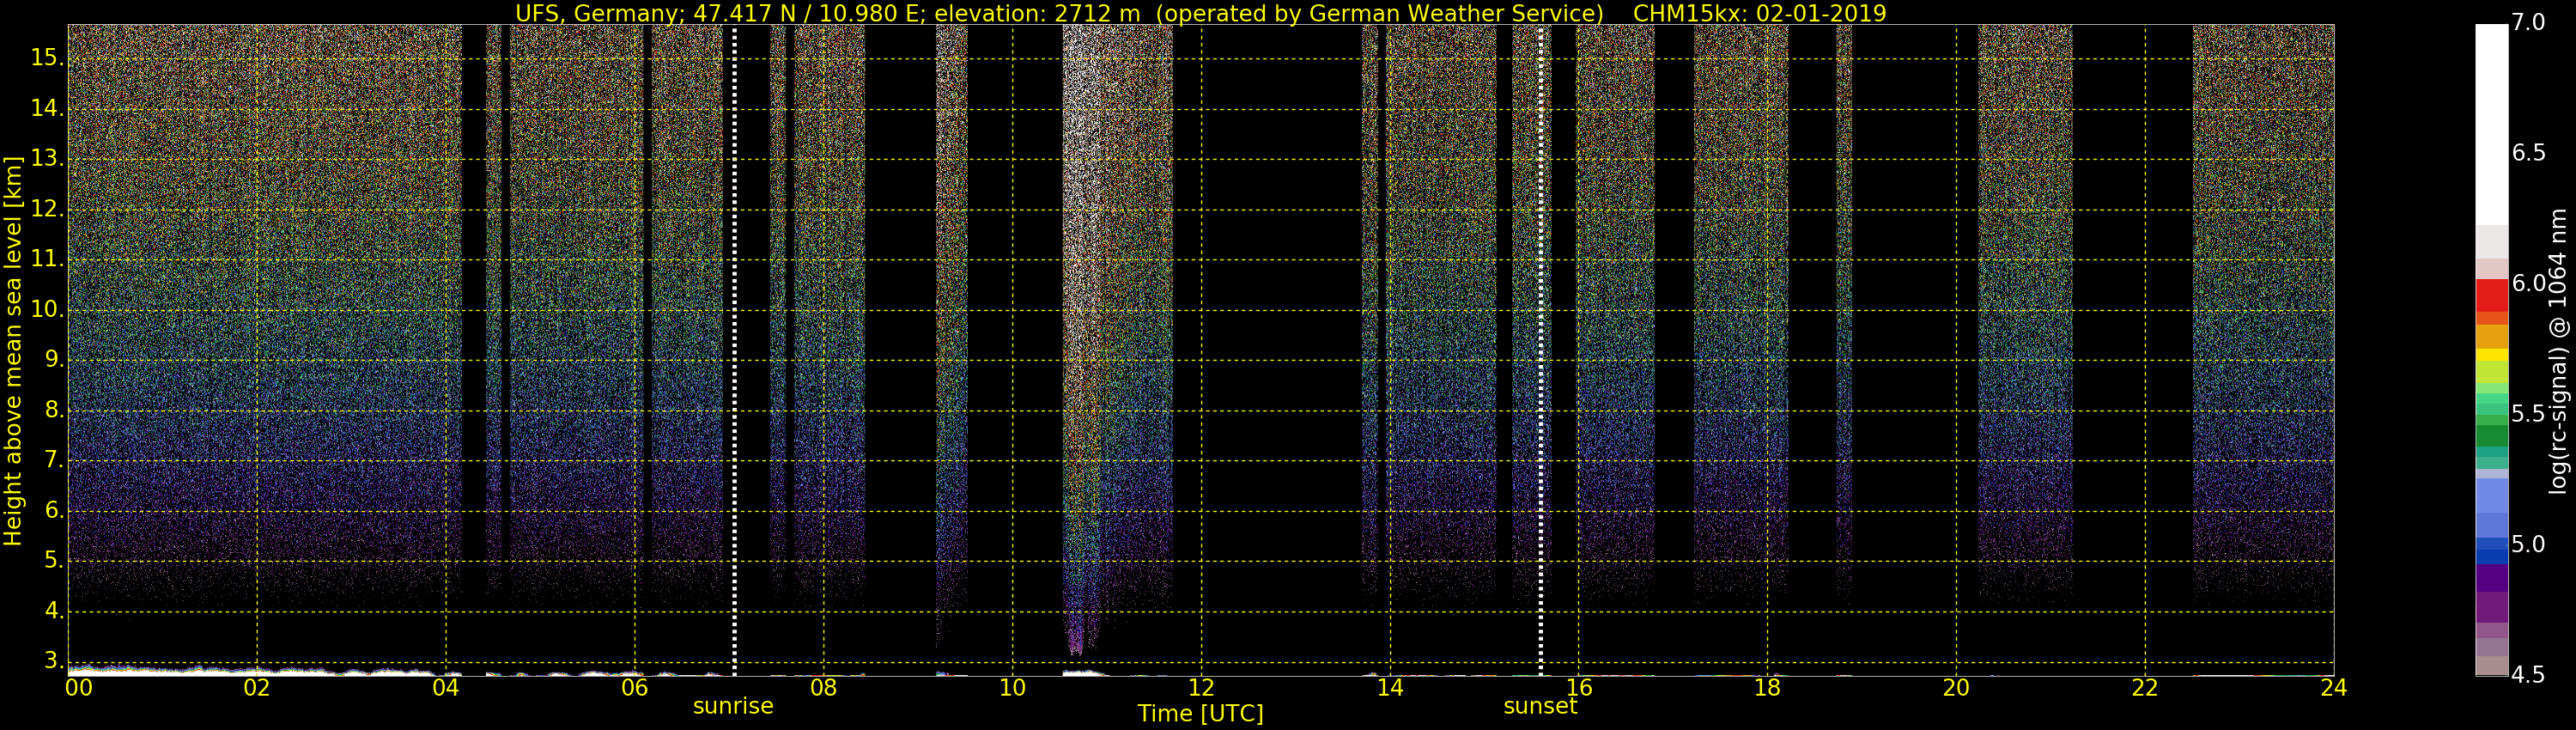Click the white top section of the colorbar
This screenshot has height=730, width=2576.
tap(2491, 124)
